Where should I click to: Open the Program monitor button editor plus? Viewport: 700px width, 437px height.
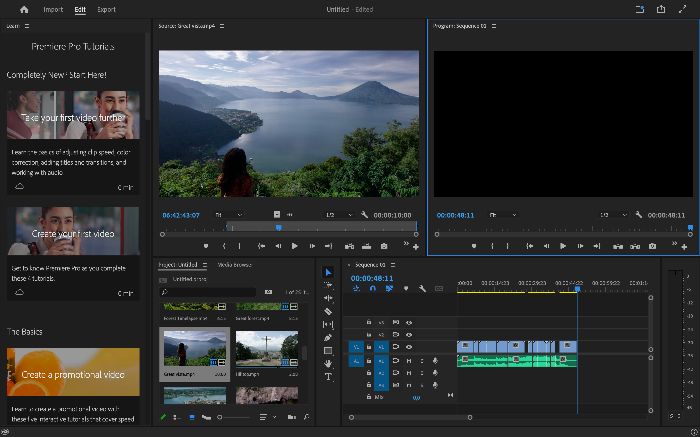click(x=684, y=247)
